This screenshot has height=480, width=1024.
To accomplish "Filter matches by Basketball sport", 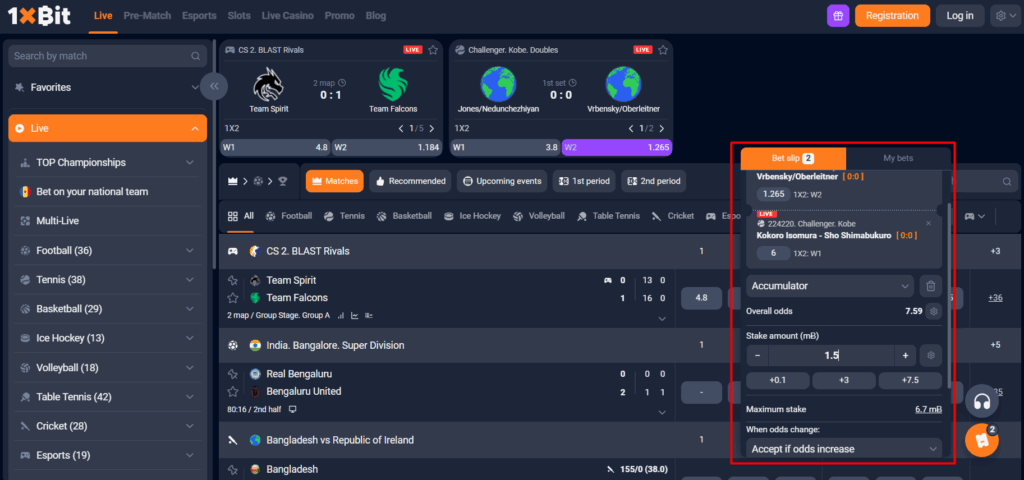I will tap(404, 216).
